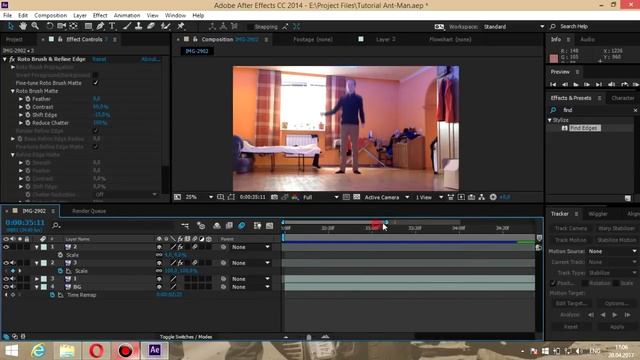This screenshot has height=360, width=640.
Task: Open the After Effects taskbar icon
Action: click(154, 350)
